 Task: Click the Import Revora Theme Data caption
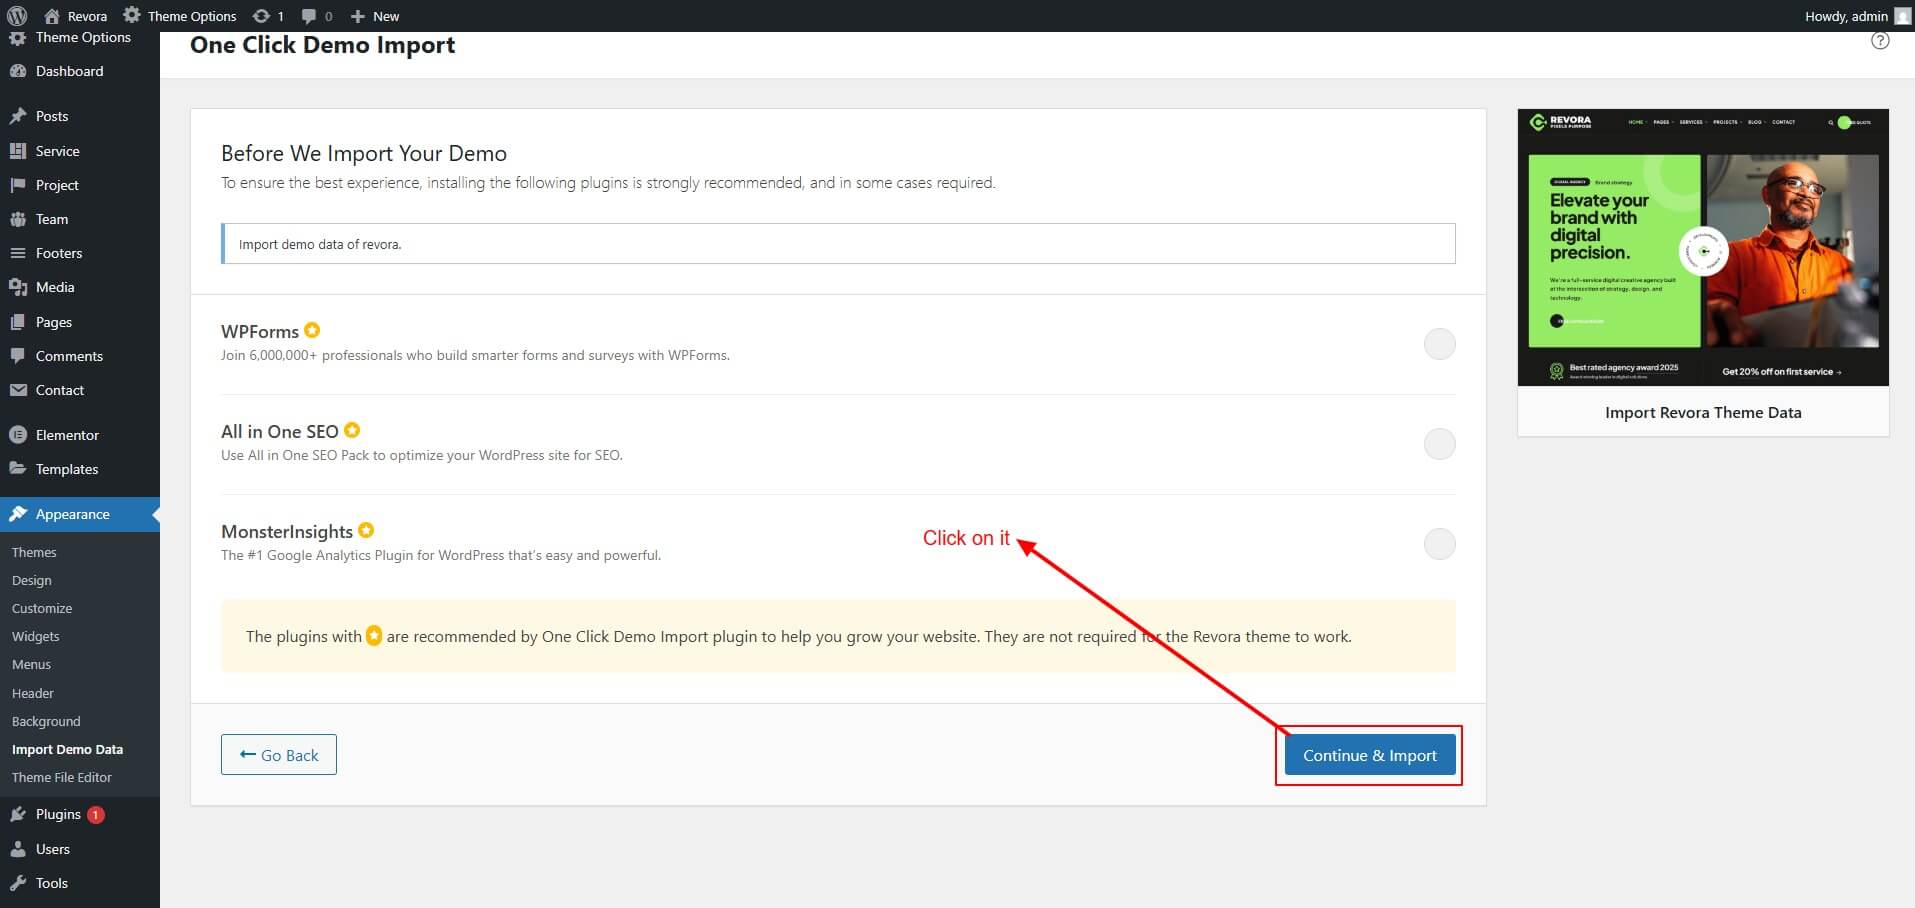click(1703, 412)
